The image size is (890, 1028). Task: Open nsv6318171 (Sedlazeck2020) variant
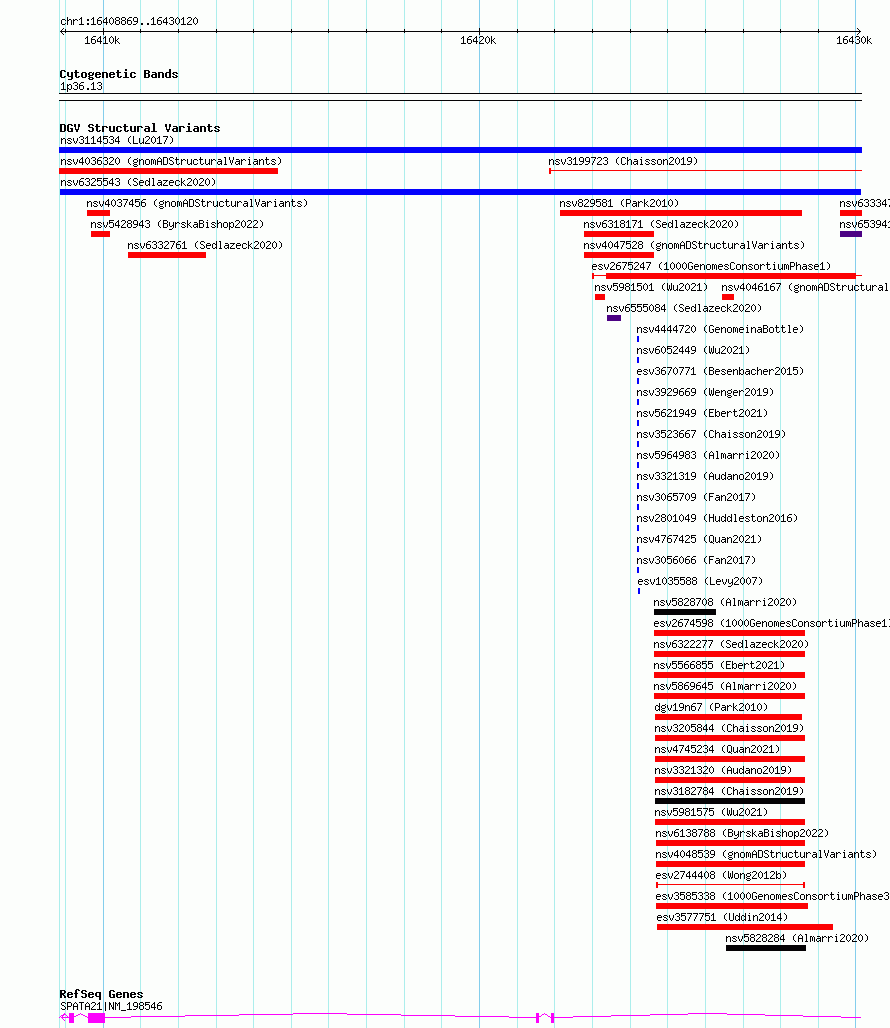[x=661, y=224]
